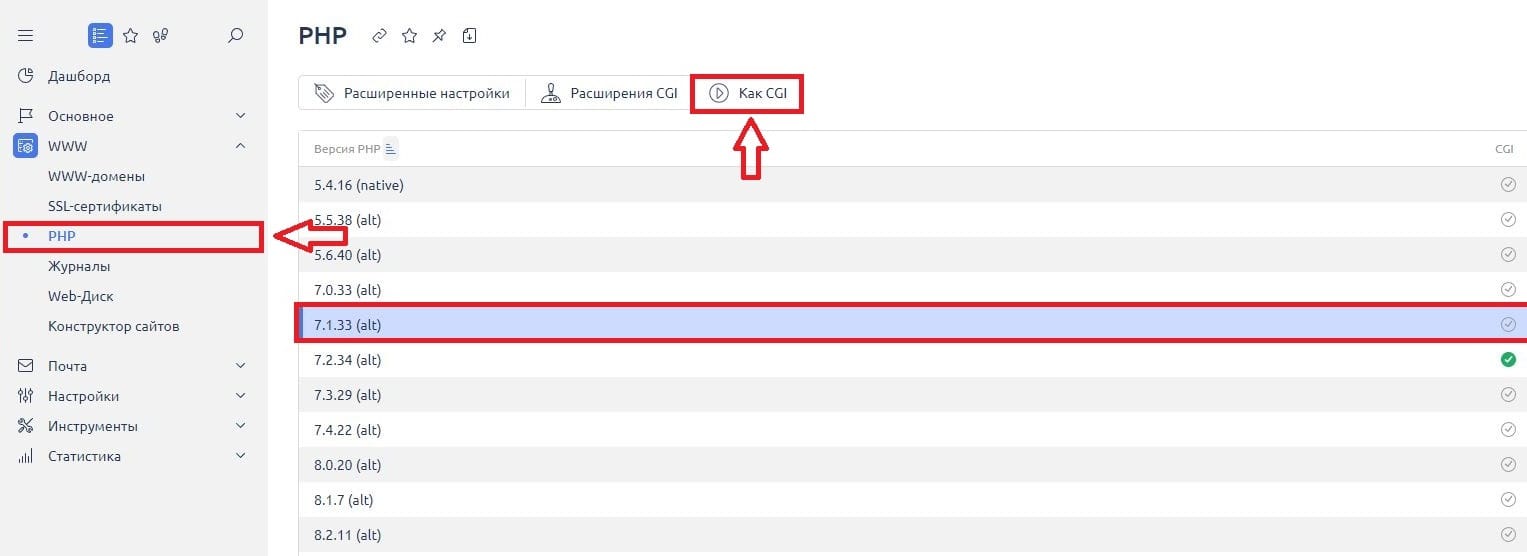1527x556 pixels.
Task: Expand the Основное section chevron
Action: click(240, 116)
